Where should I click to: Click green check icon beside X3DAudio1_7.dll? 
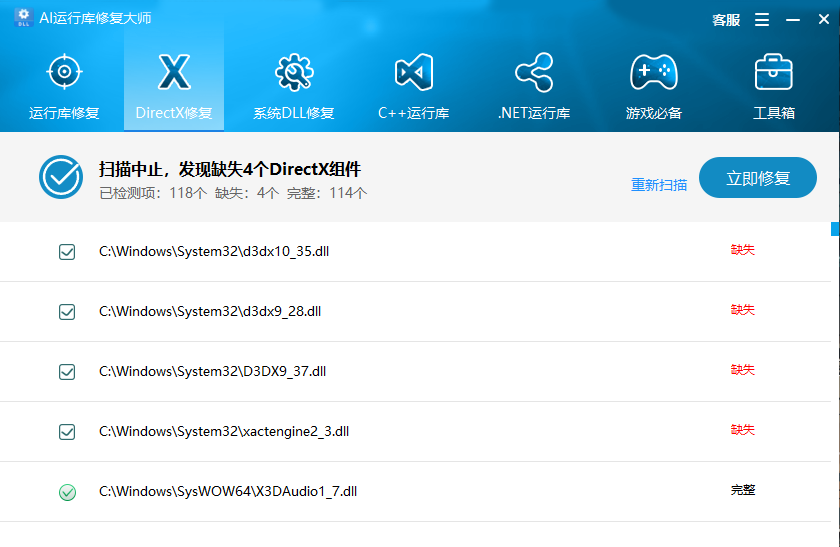pyautogui.click(x=67, y=492)
